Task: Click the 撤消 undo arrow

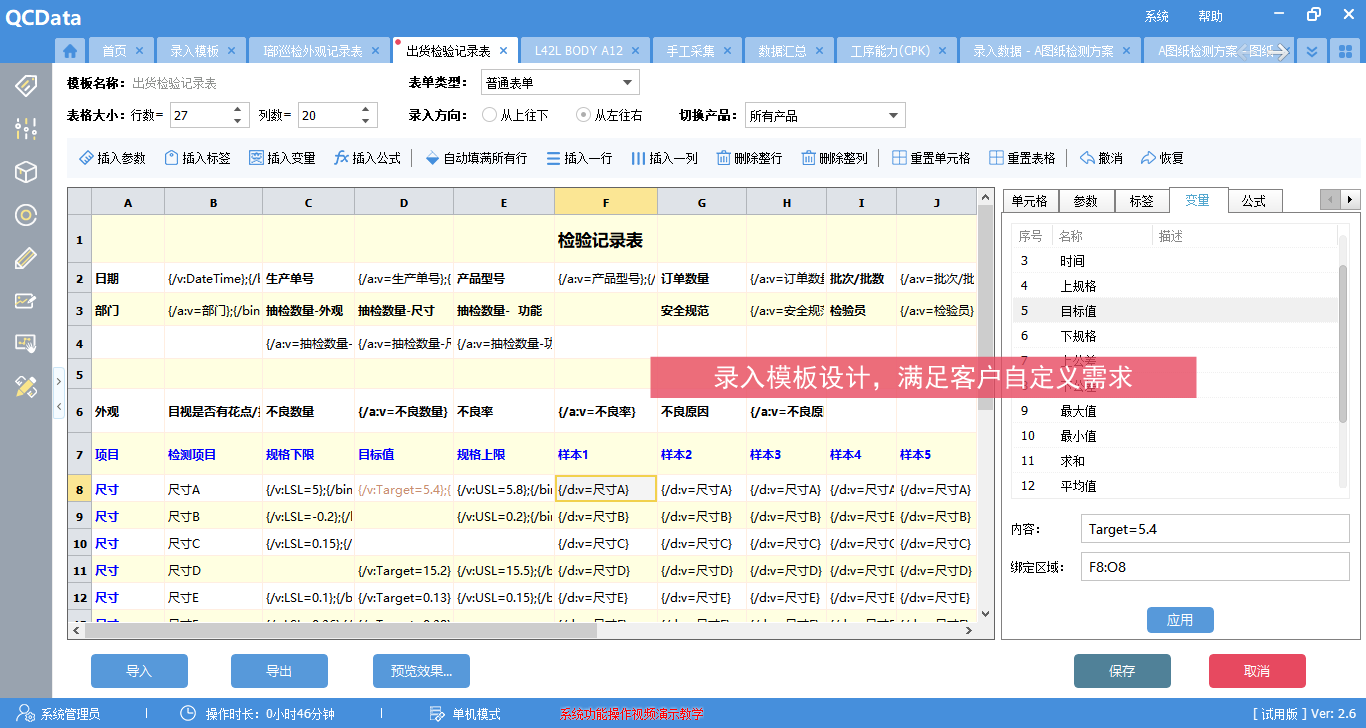Action: coord(1087,158)
